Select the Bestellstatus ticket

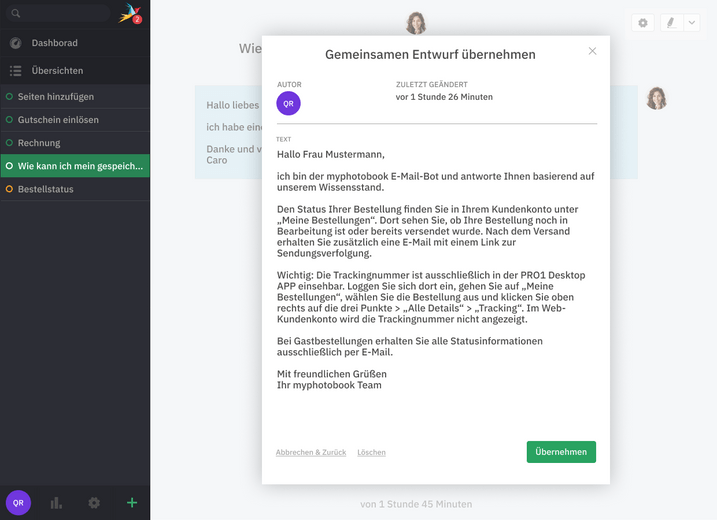75,189
